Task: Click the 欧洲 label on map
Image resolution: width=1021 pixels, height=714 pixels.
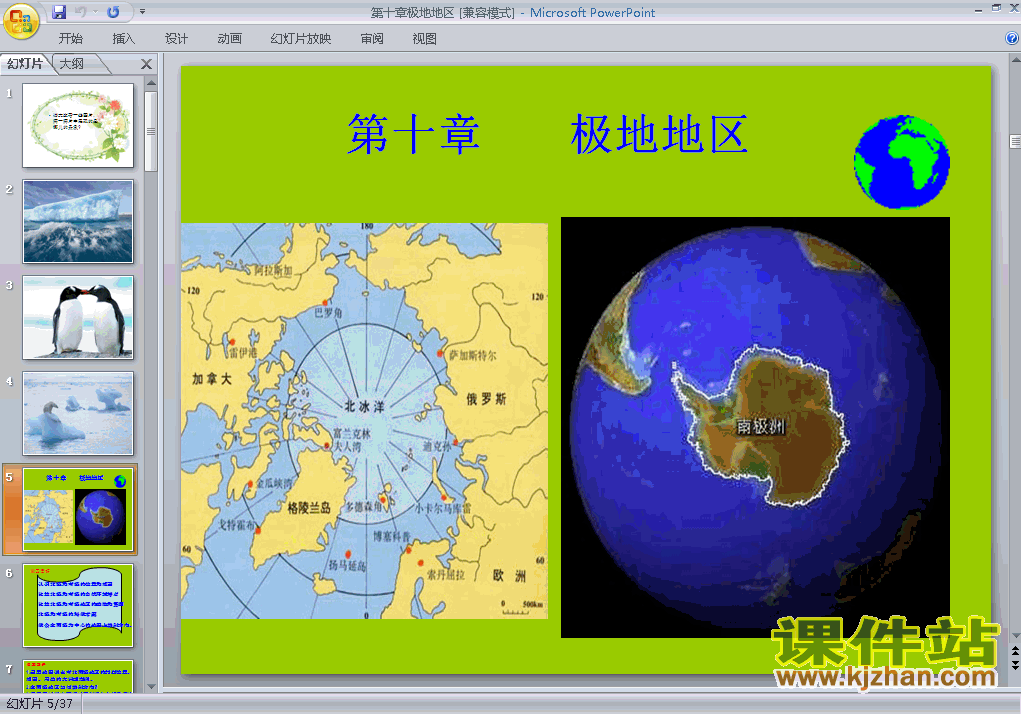Action: click(509, 575)
